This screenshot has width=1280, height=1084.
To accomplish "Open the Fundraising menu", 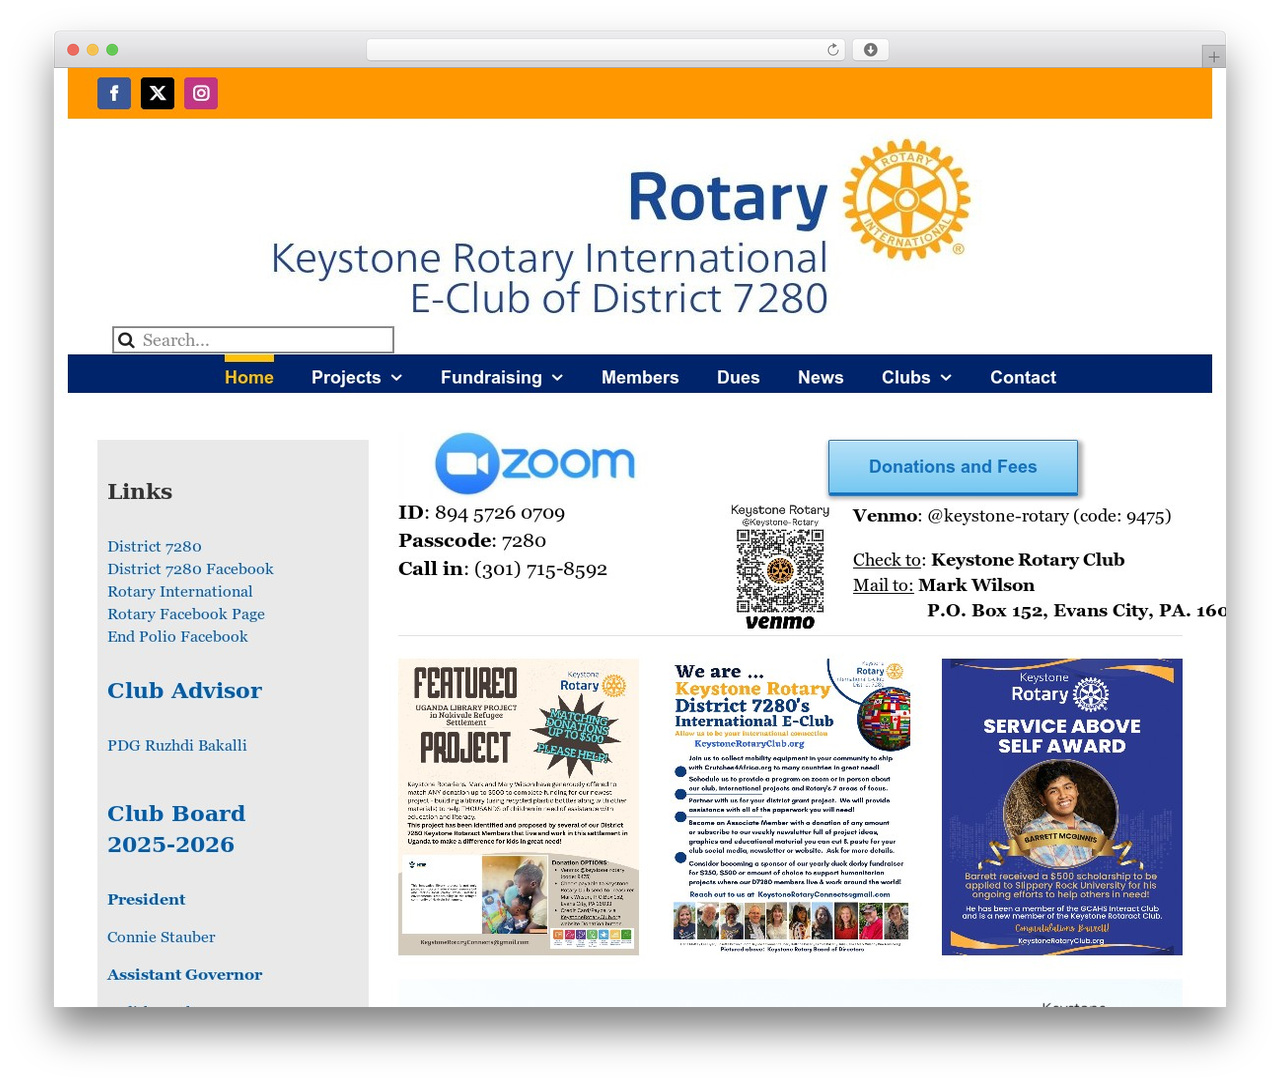I will coord(491,377).
